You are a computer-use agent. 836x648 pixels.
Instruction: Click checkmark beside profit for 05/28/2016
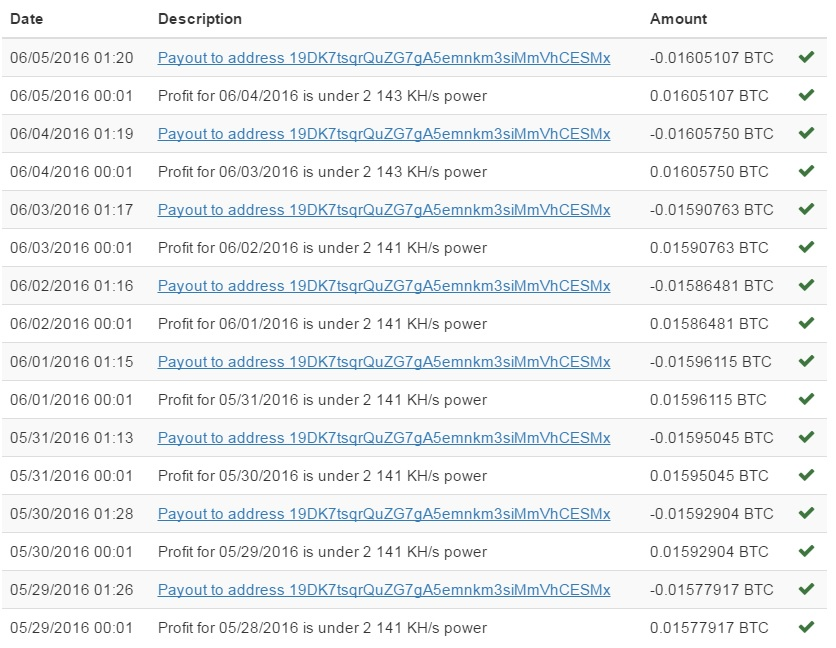[x=806, y=627]
